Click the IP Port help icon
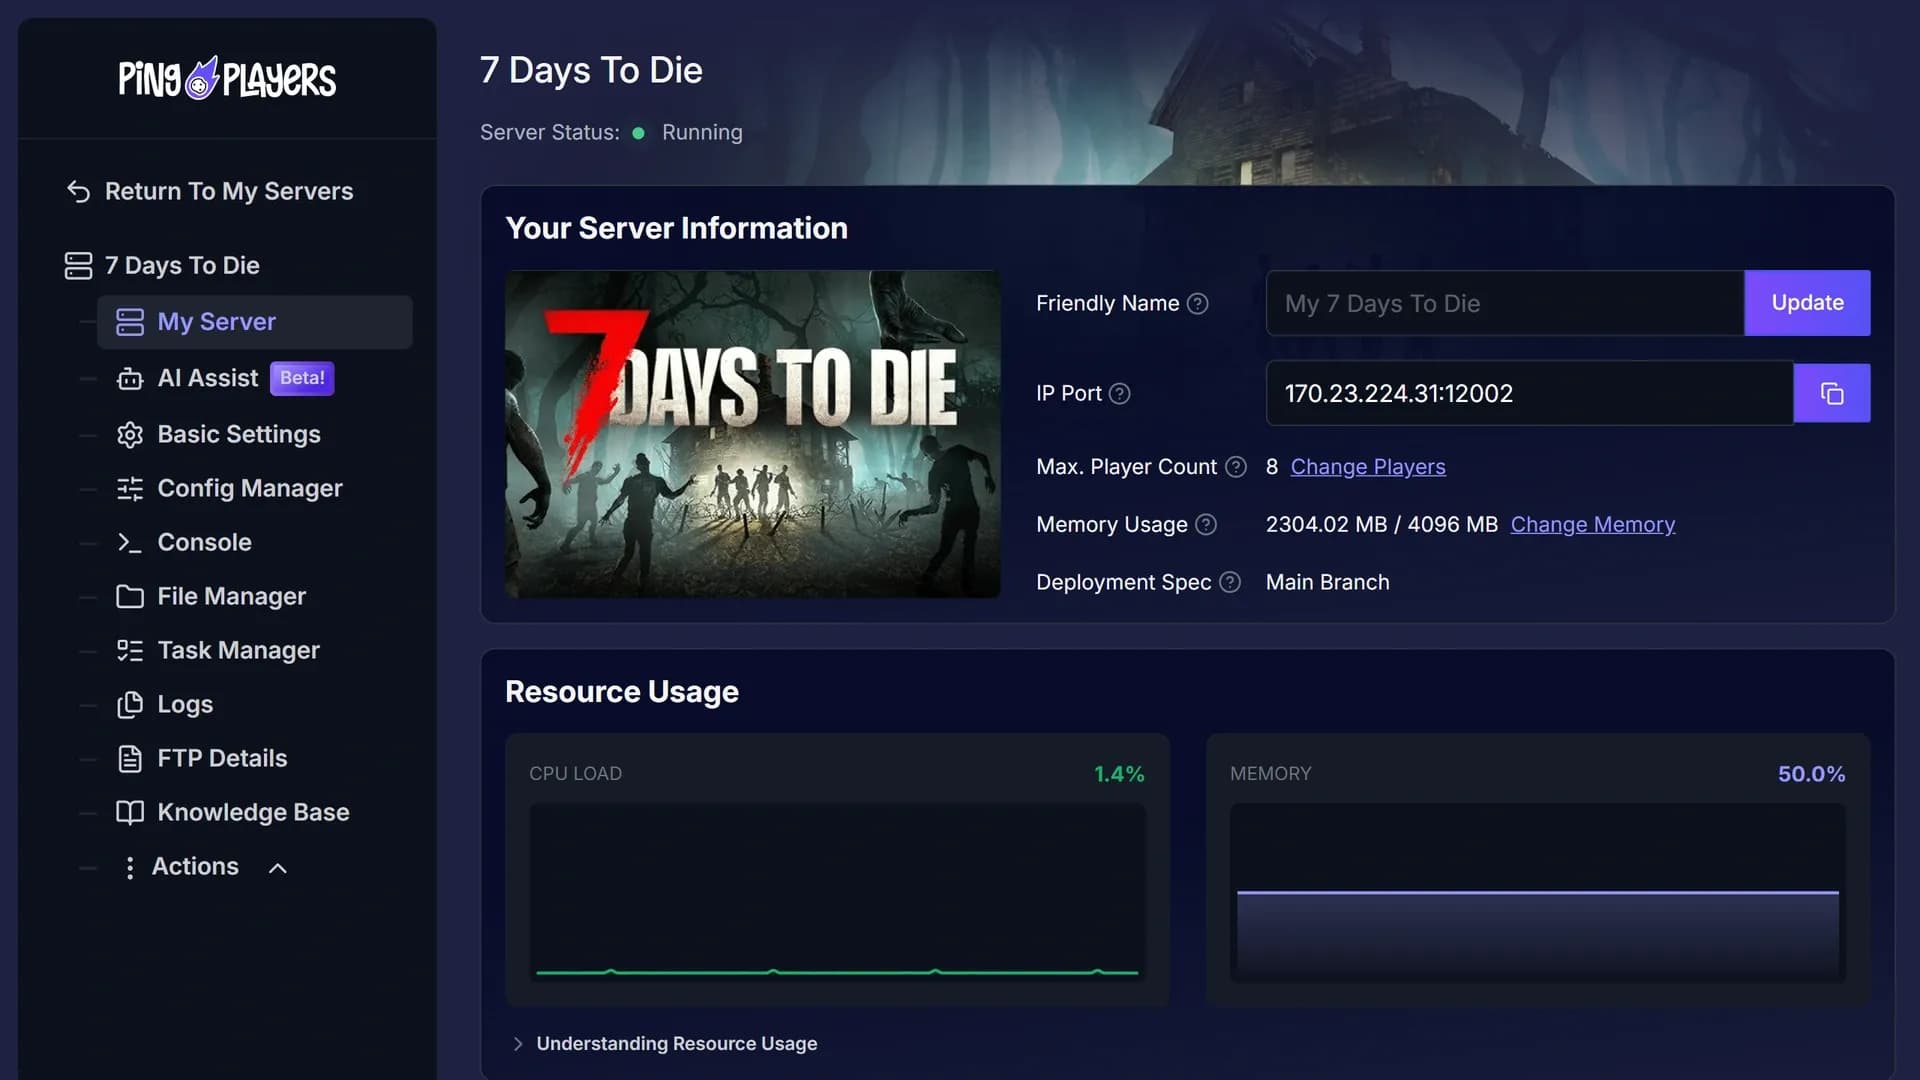This screenshot has width=1920, height=1080. click(x=1120, y=393)
